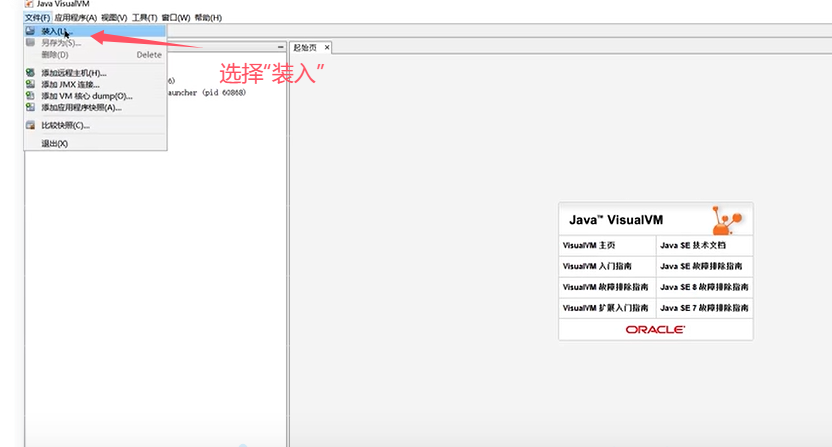The height and width of the screenshot is (447, 832).
Task: Open the 文件(F) menu
Action: 37,18
